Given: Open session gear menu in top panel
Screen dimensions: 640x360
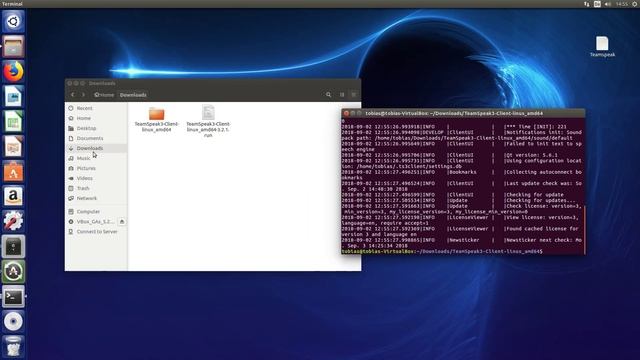Looking at the screenshot, I should point(635,4).
